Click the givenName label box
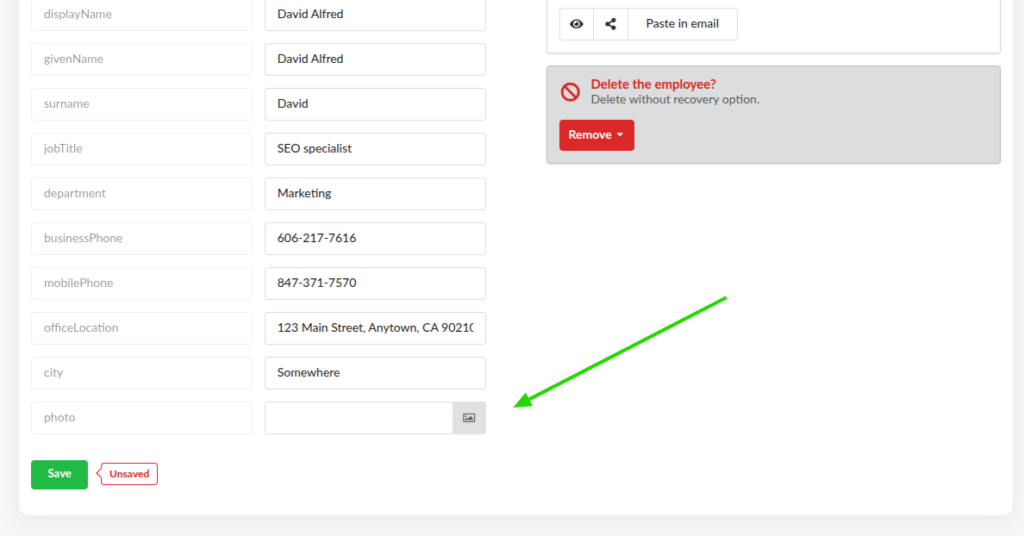 pyautogui.click(x=142, y=59)
